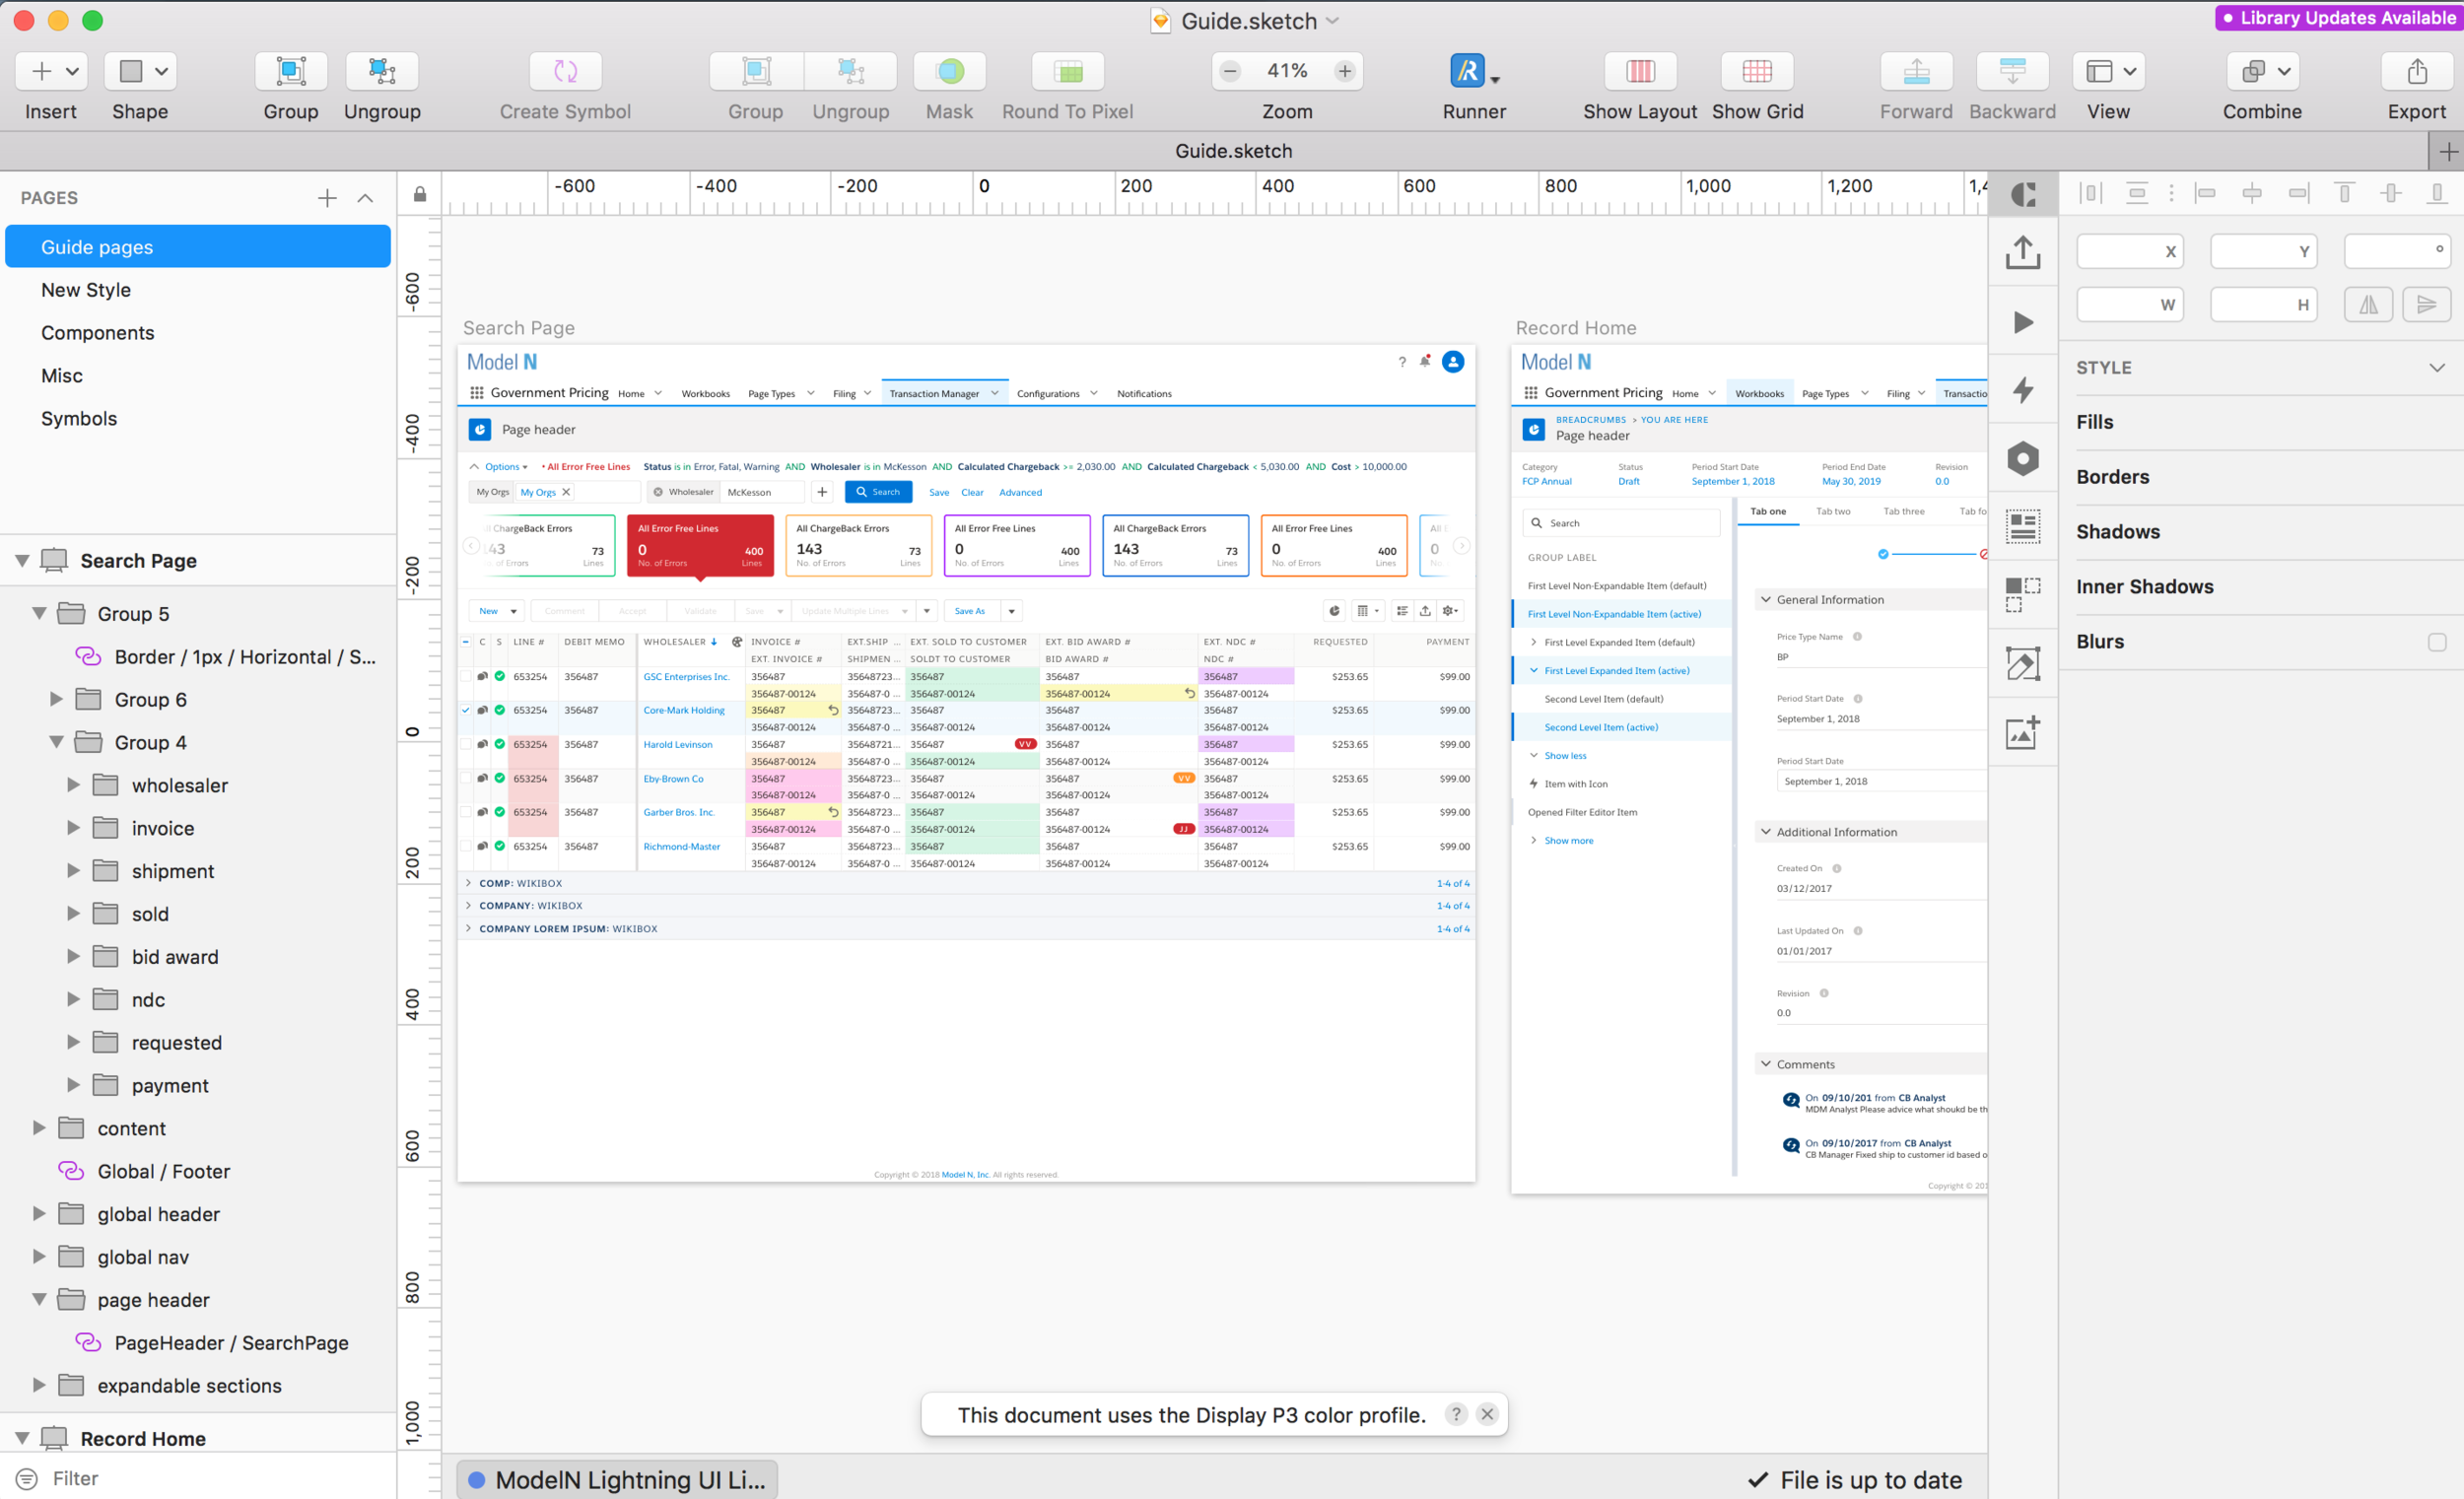This screenshot has width=2464, height=1499.
Task: Click the first Group toolbar icon
Action: [291, 71]
